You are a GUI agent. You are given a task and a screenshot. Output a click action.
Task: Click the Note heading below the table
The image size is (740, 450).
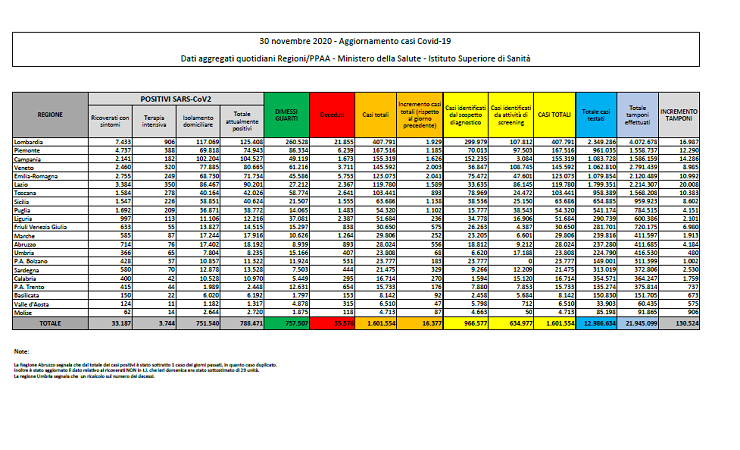(21, 353)
